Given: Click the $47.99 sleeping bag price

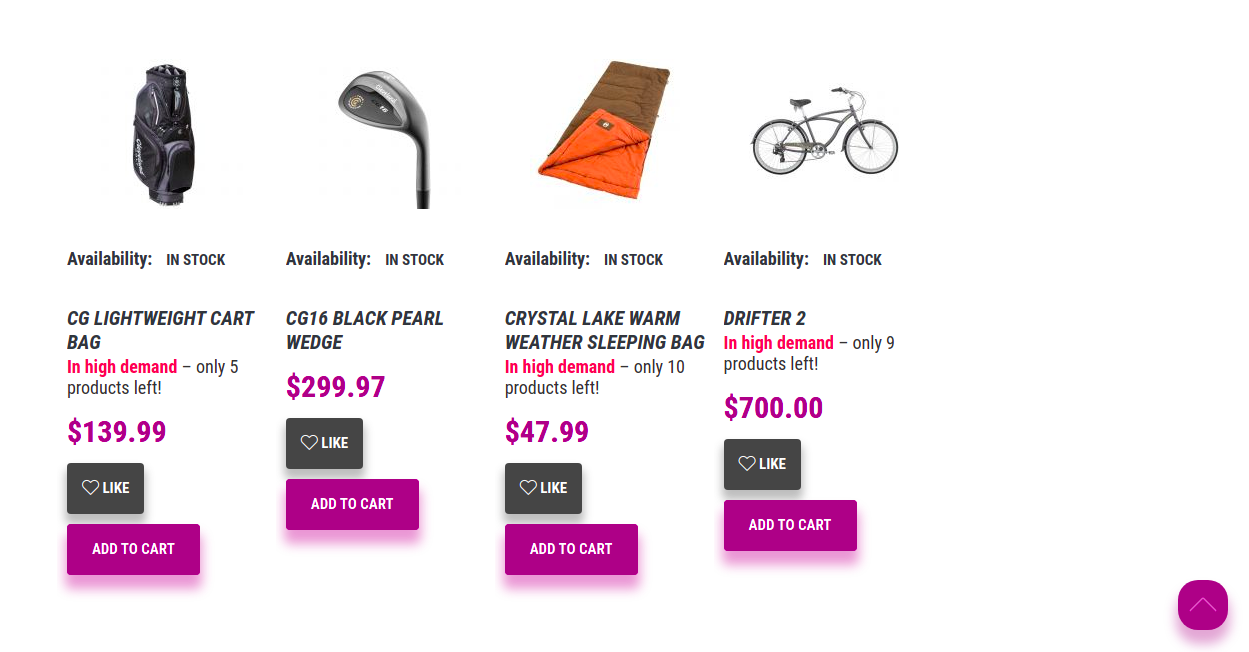Looking at the screenshot, I should tap(547, 432).
